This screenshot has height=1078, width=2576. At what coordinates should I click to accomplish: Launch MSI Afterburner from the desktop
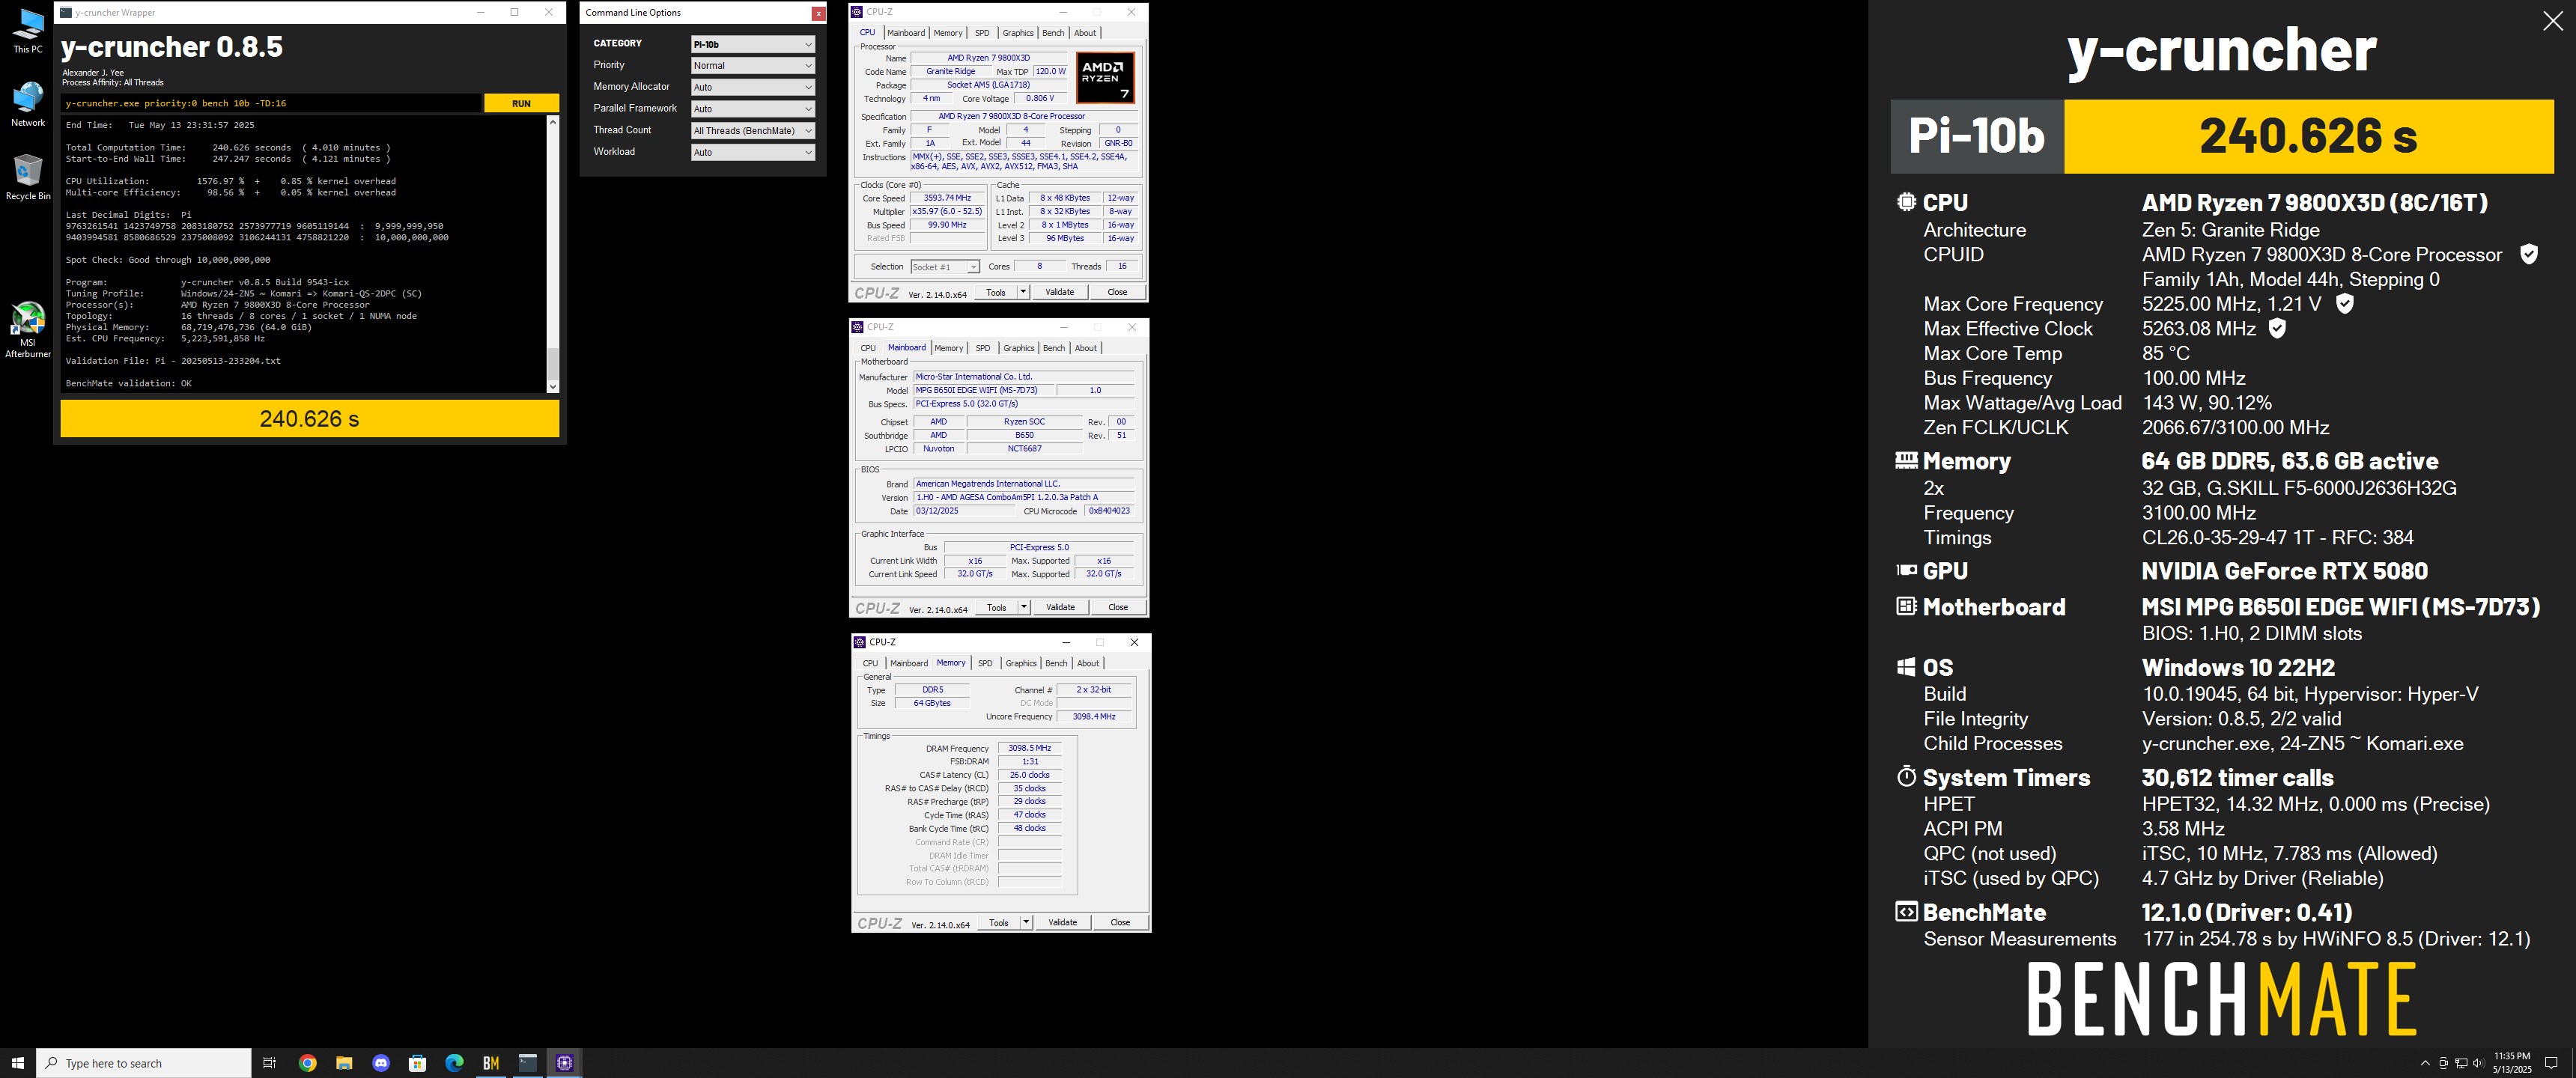28,330
